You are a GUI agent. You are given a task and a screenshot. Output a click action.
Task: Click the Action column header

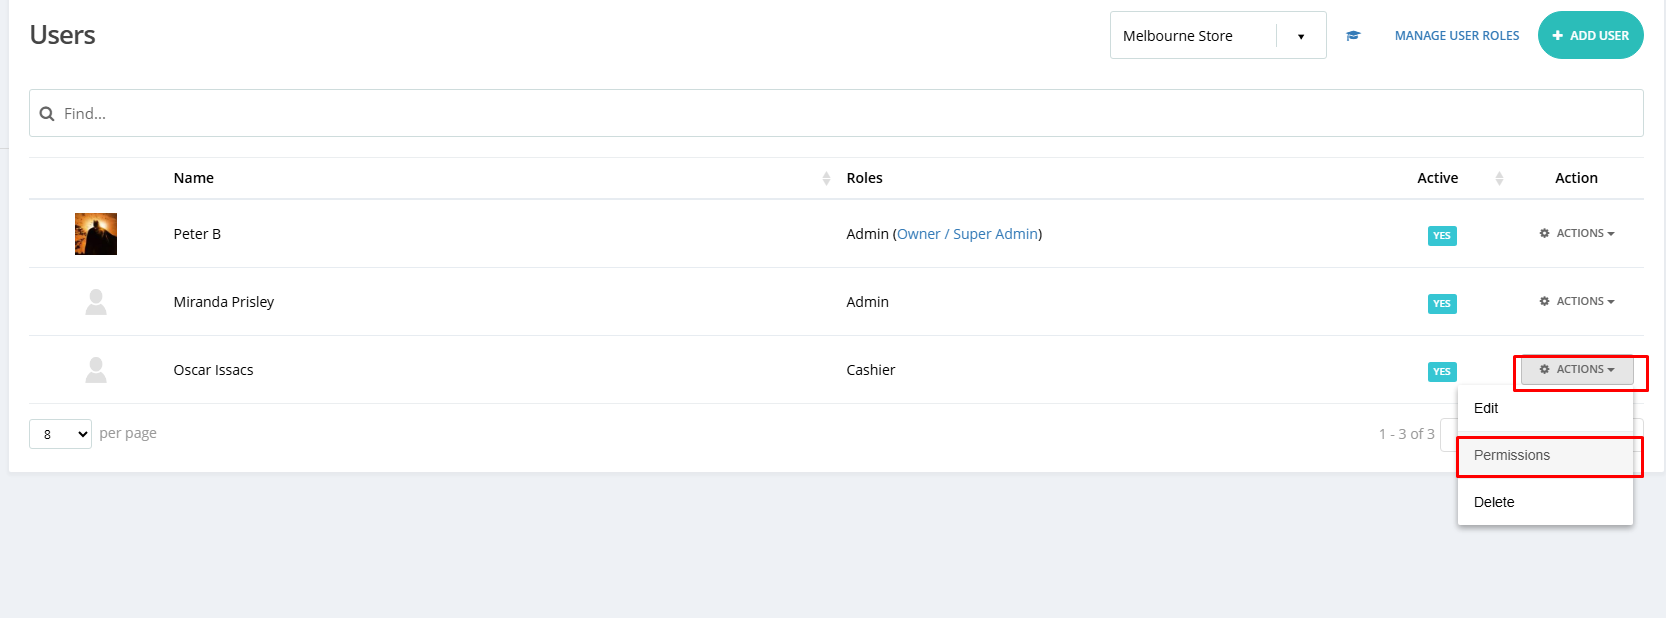click(x=1576, y=178)
